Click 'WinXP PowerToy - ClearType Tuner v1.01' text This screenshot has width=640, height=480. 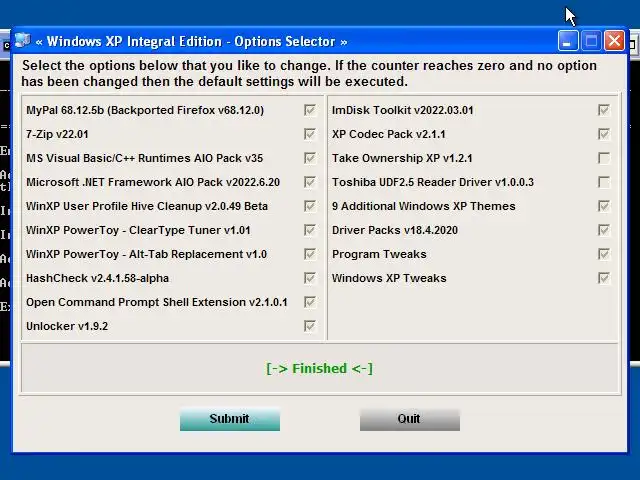point(138,230)
